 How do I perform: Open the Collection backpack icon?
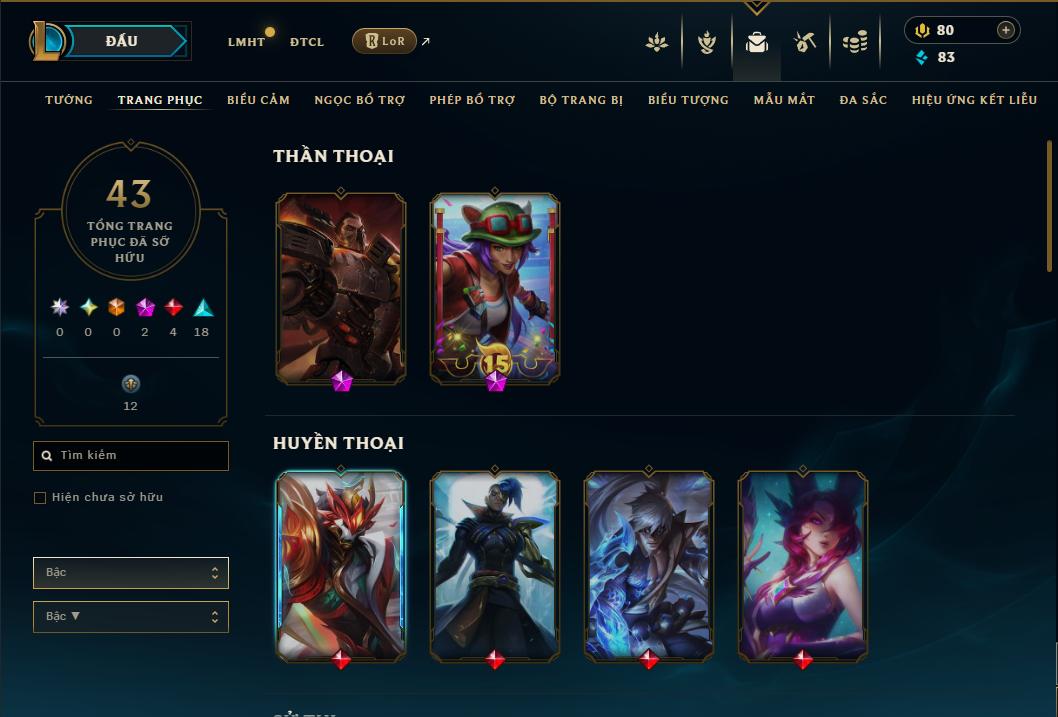click(756, 42)
